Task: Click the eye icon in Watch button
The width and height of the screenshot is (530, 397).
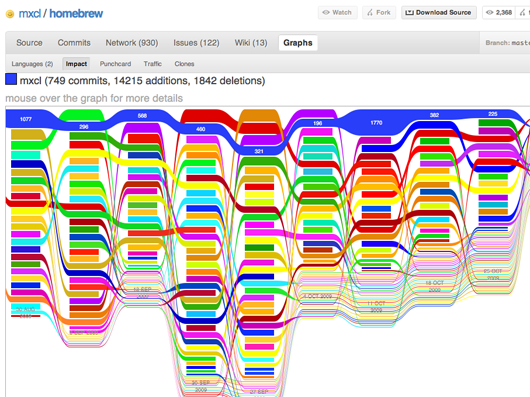Action: tap(326, 13)
